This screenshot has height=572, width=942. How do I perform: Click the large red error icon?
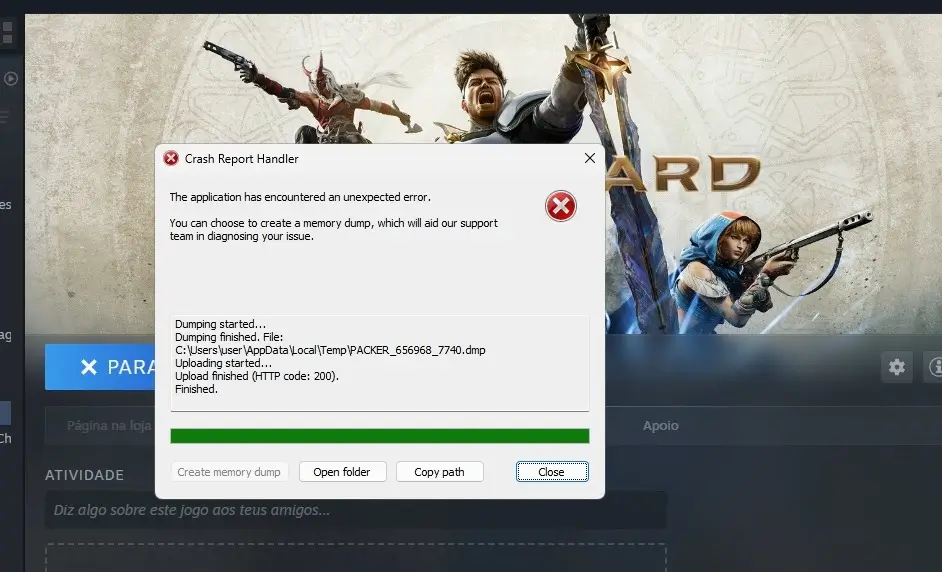561,206
